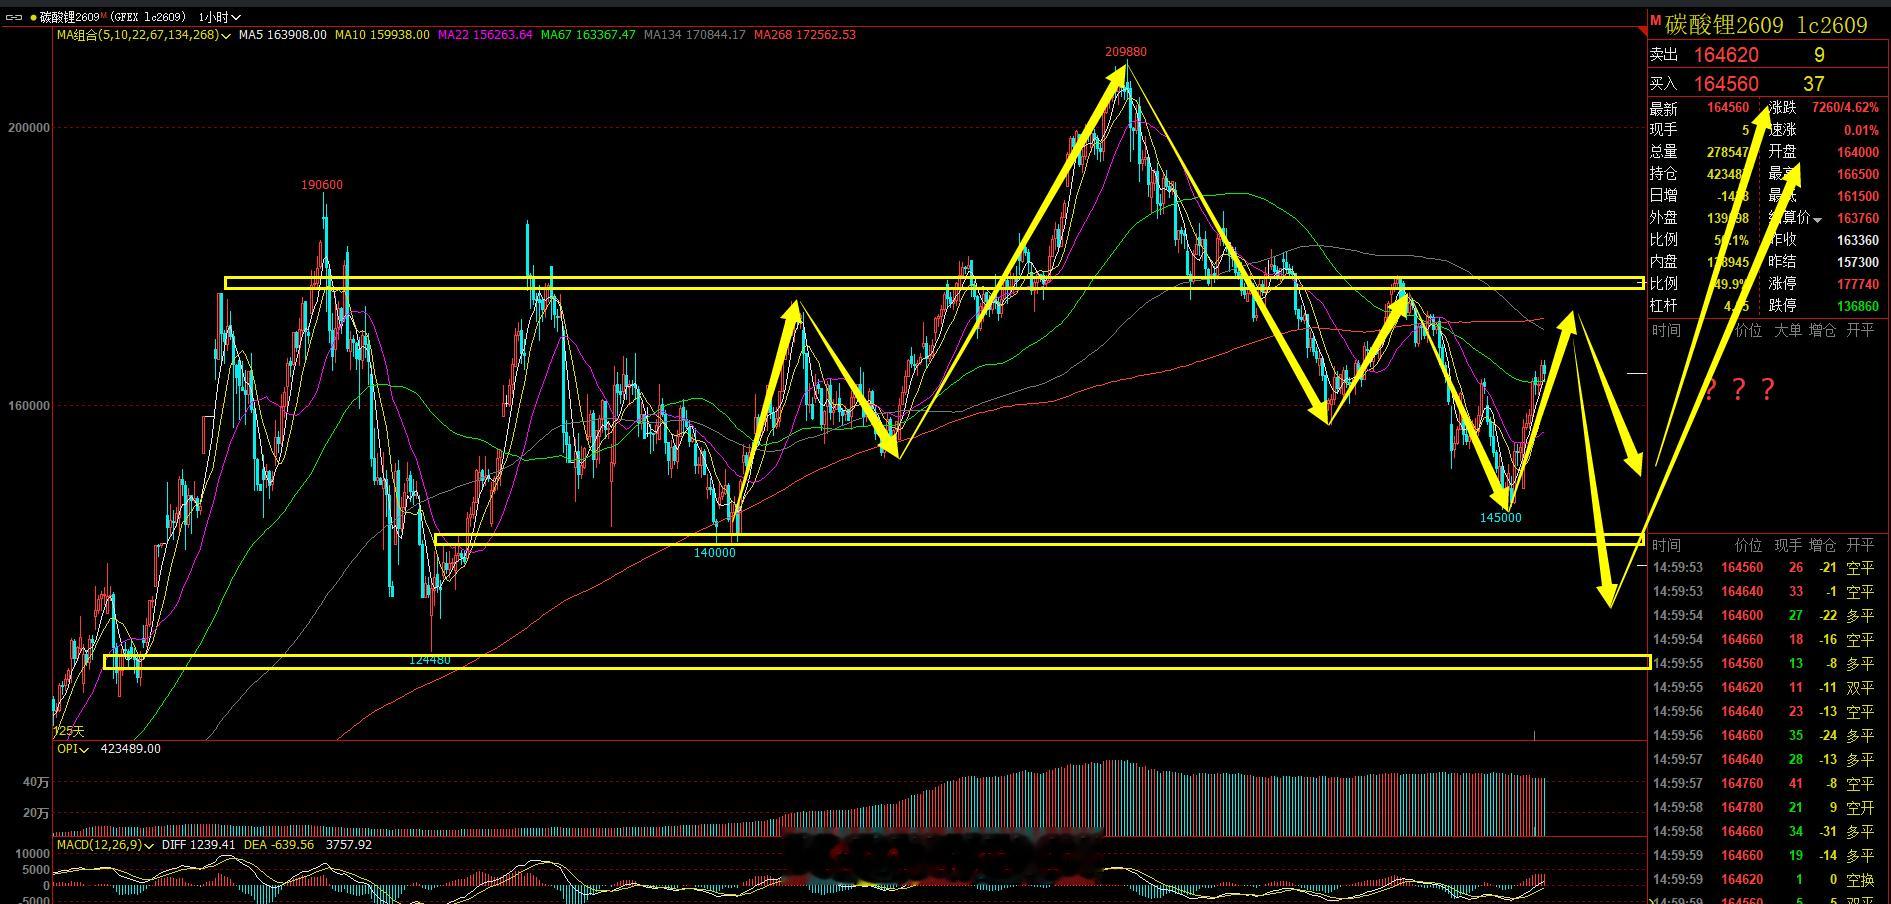Click the 卖出 price 164620
The height and width of the screenshot is (904, 1891).
[x=1725, y=55]
